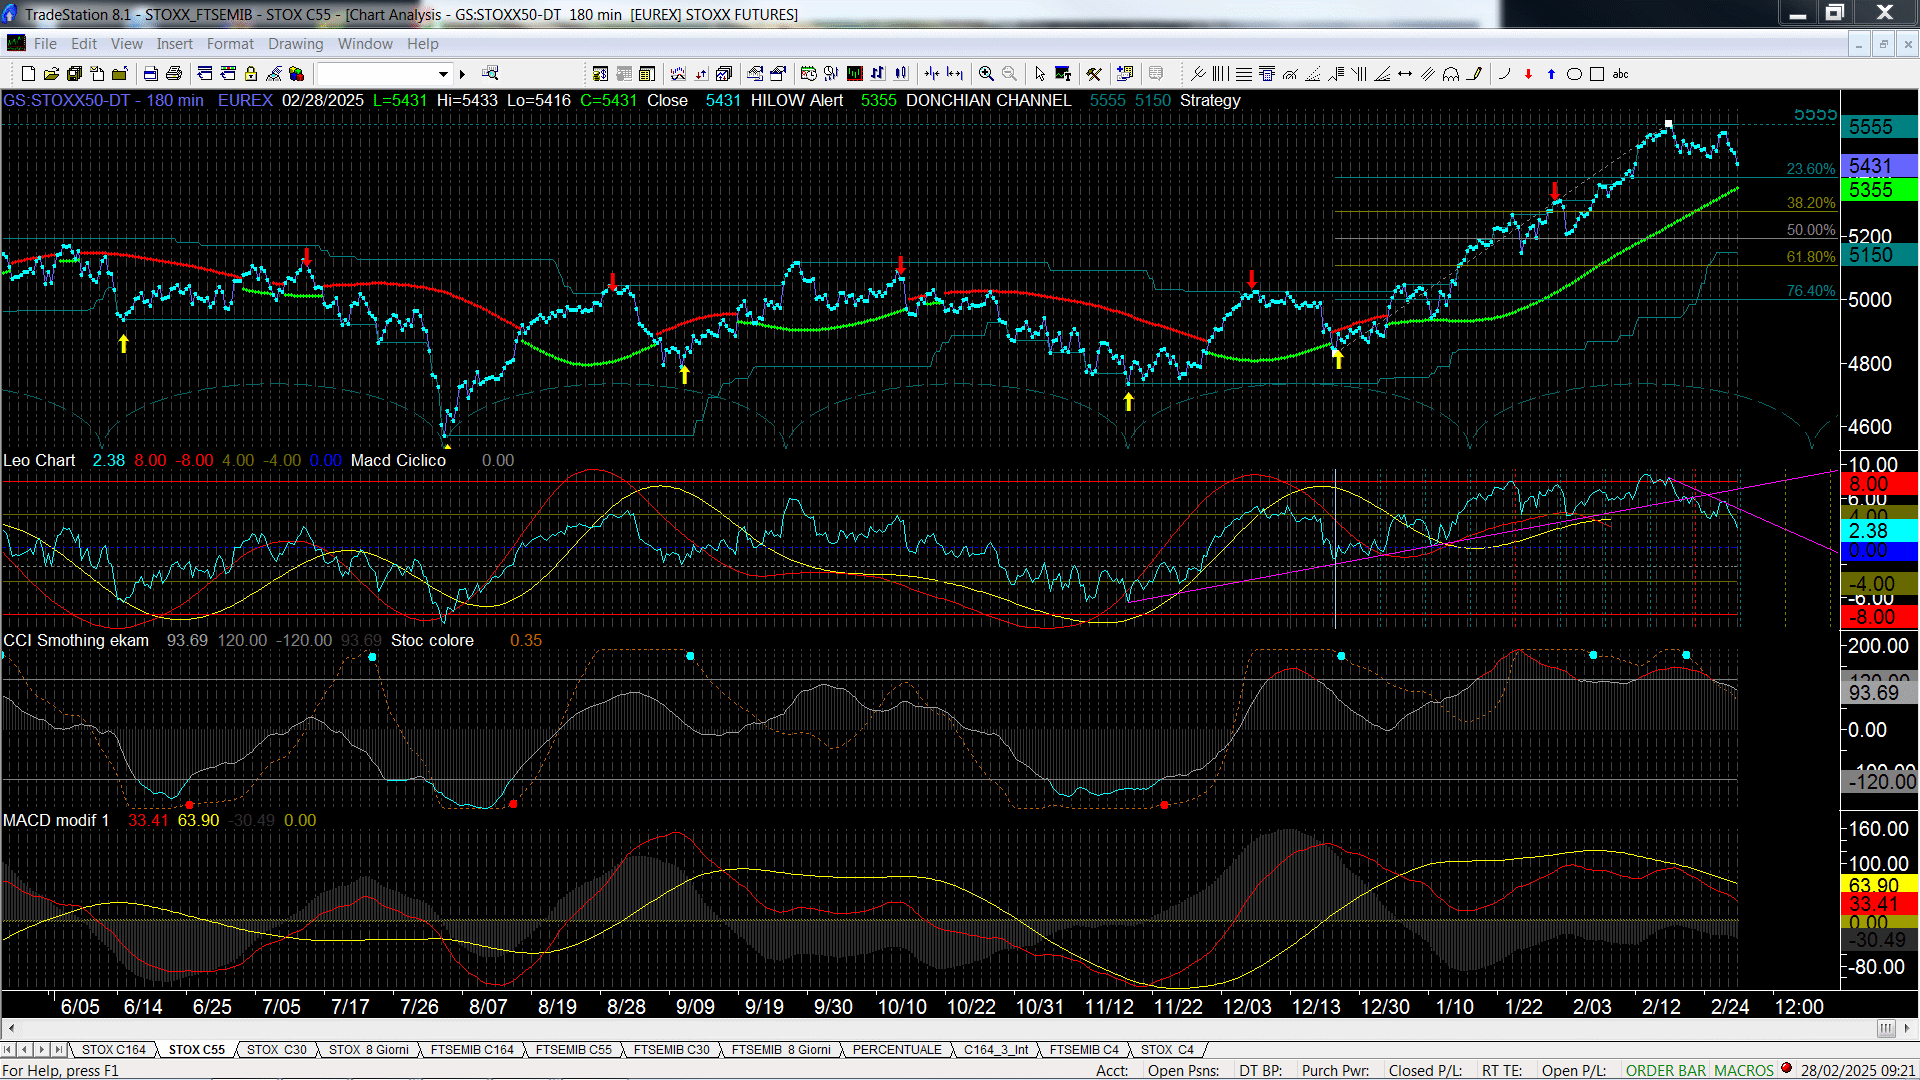Switch to the STOX 8 Giorni tab
The width and height of the screenshot is (1920, 1080).
368,1050
